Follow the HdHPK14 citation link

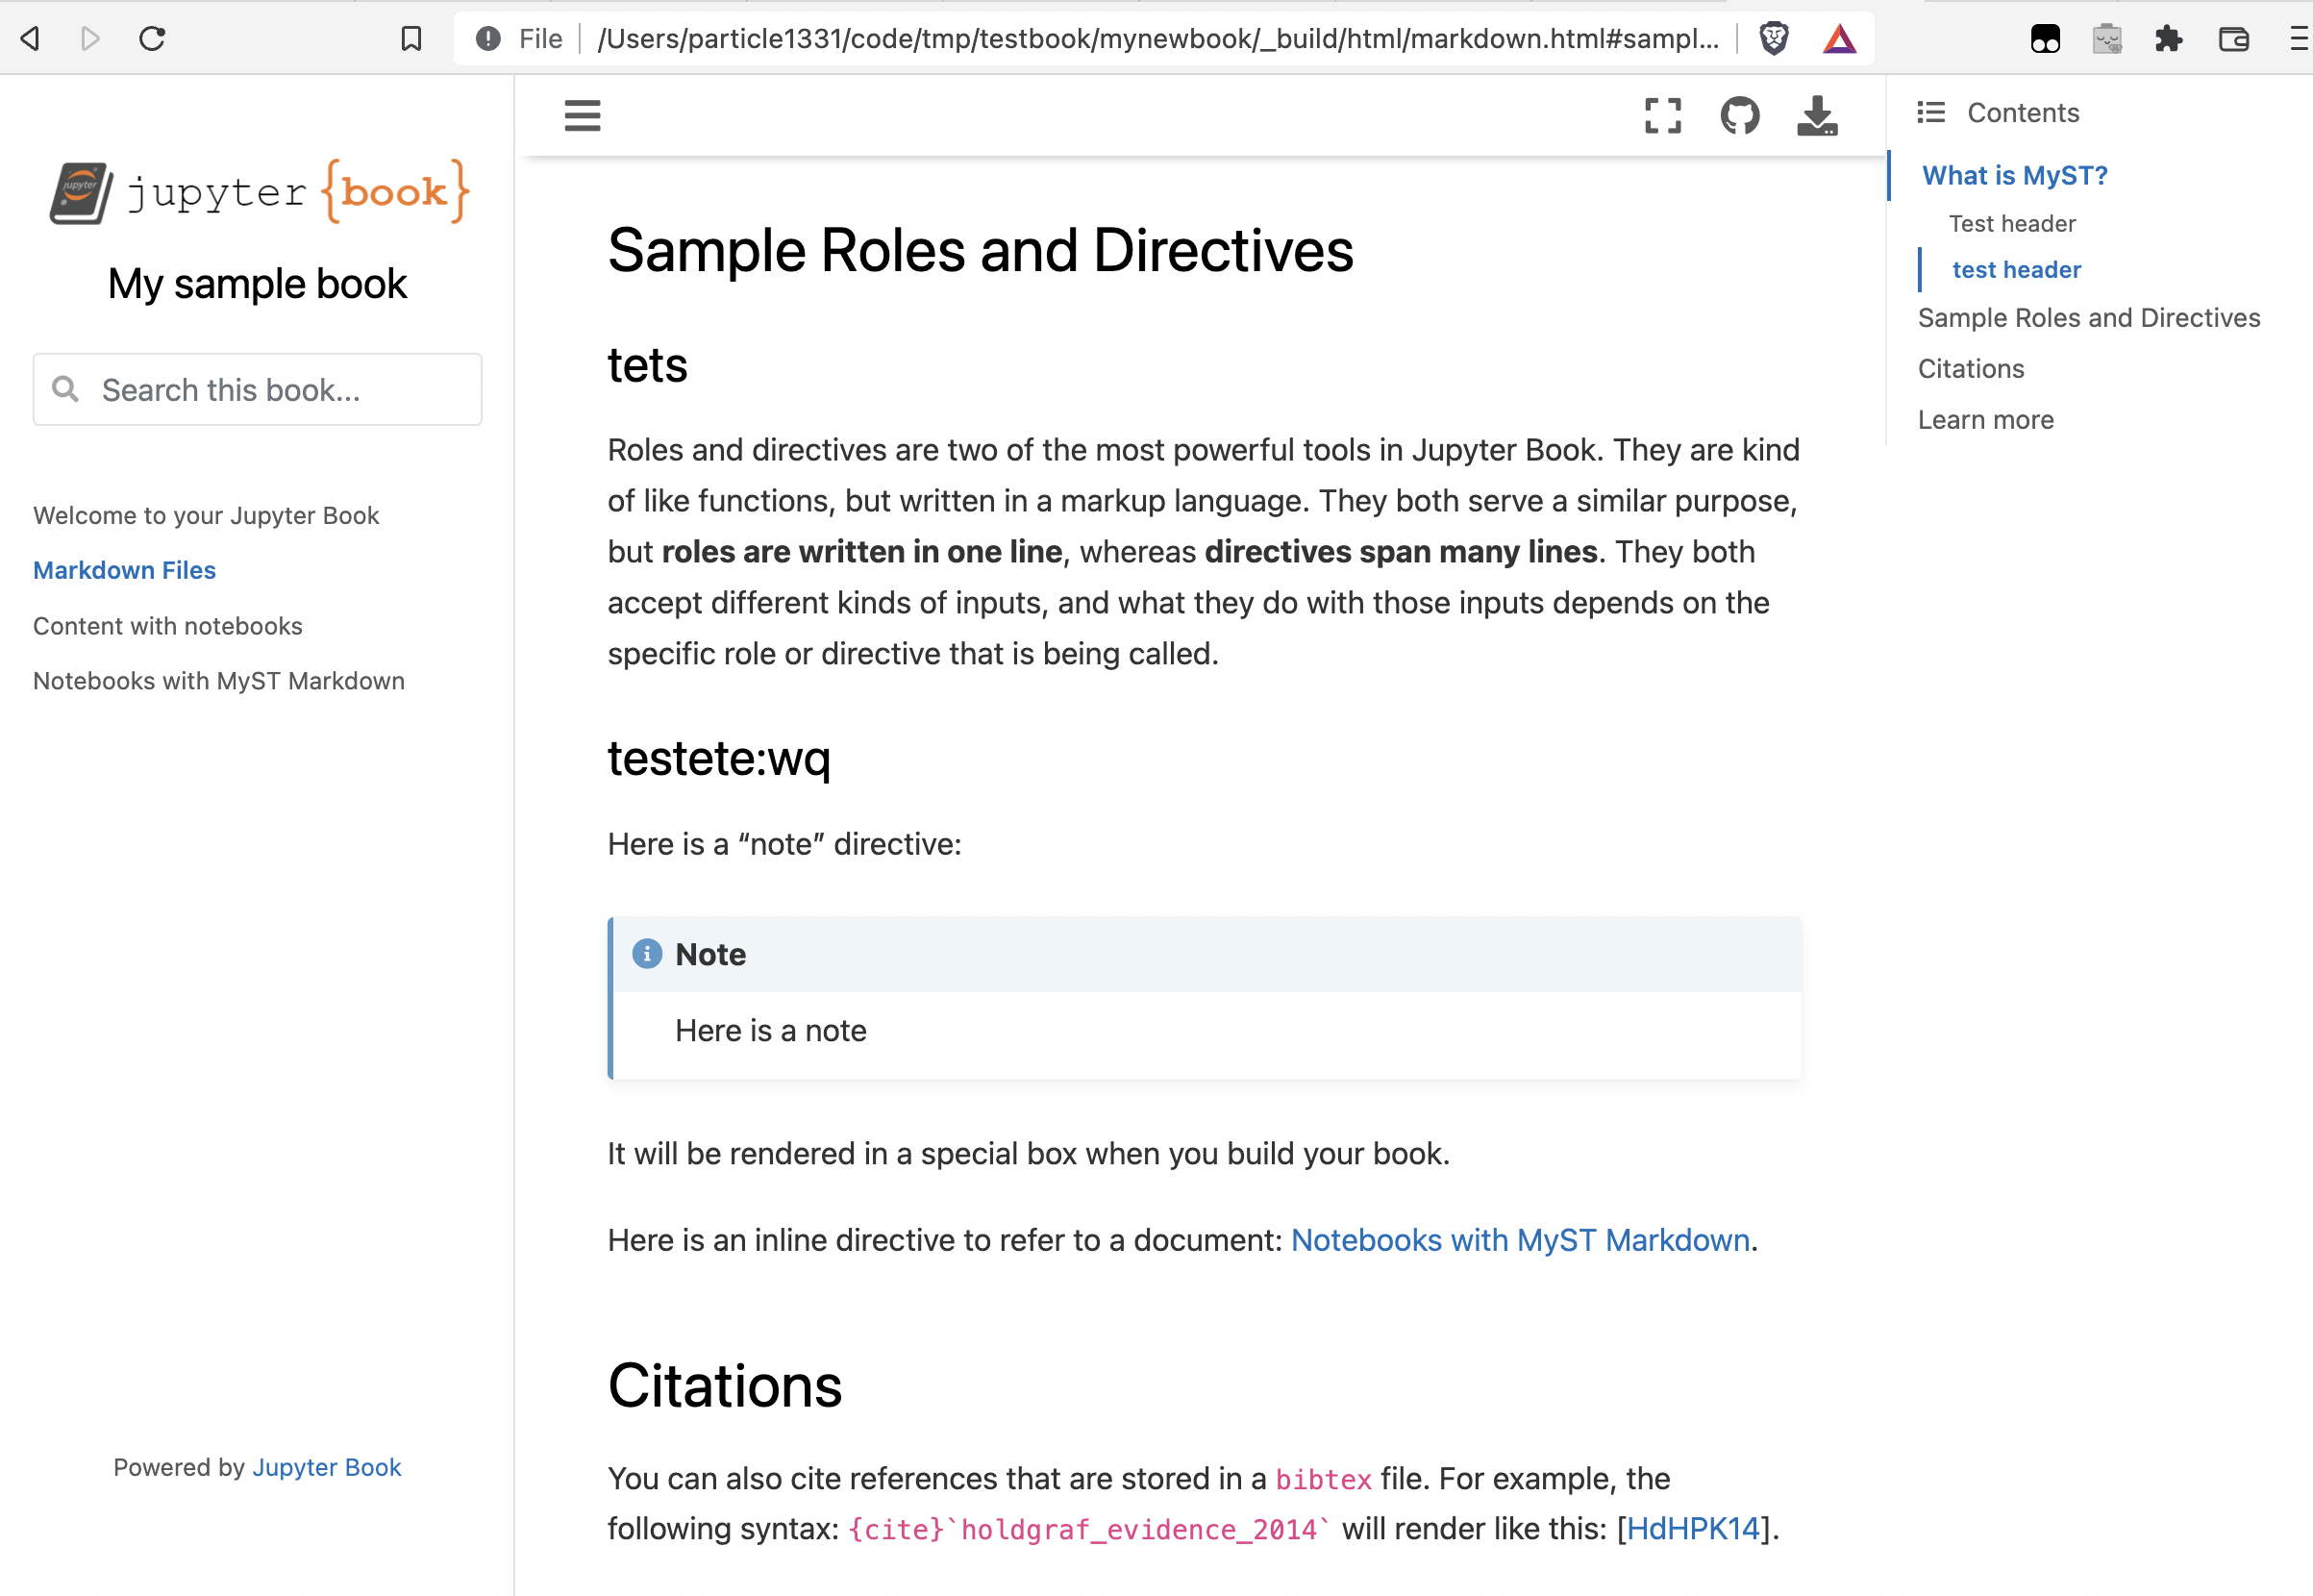[1692, 1528]
